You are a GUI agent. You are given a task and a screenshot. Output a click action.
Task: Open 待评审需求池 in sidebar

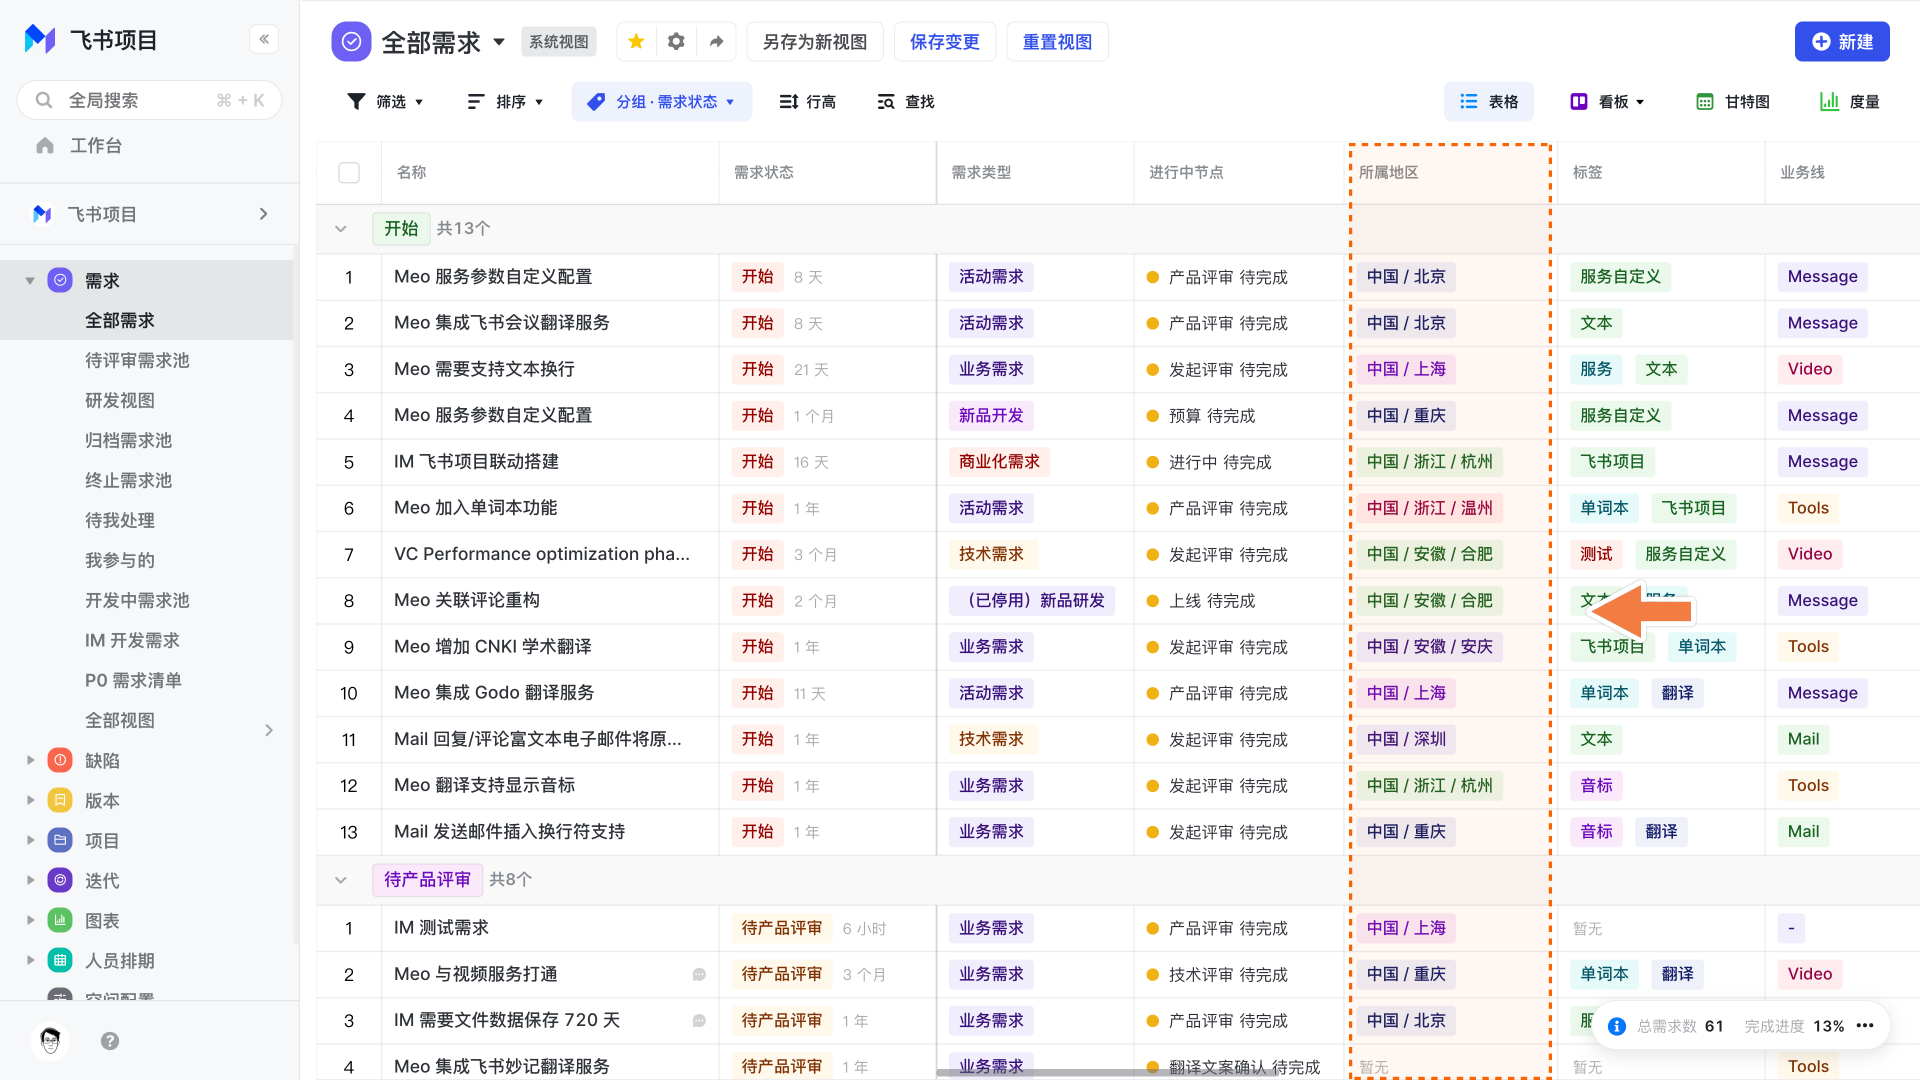click(x=137, y=360)
